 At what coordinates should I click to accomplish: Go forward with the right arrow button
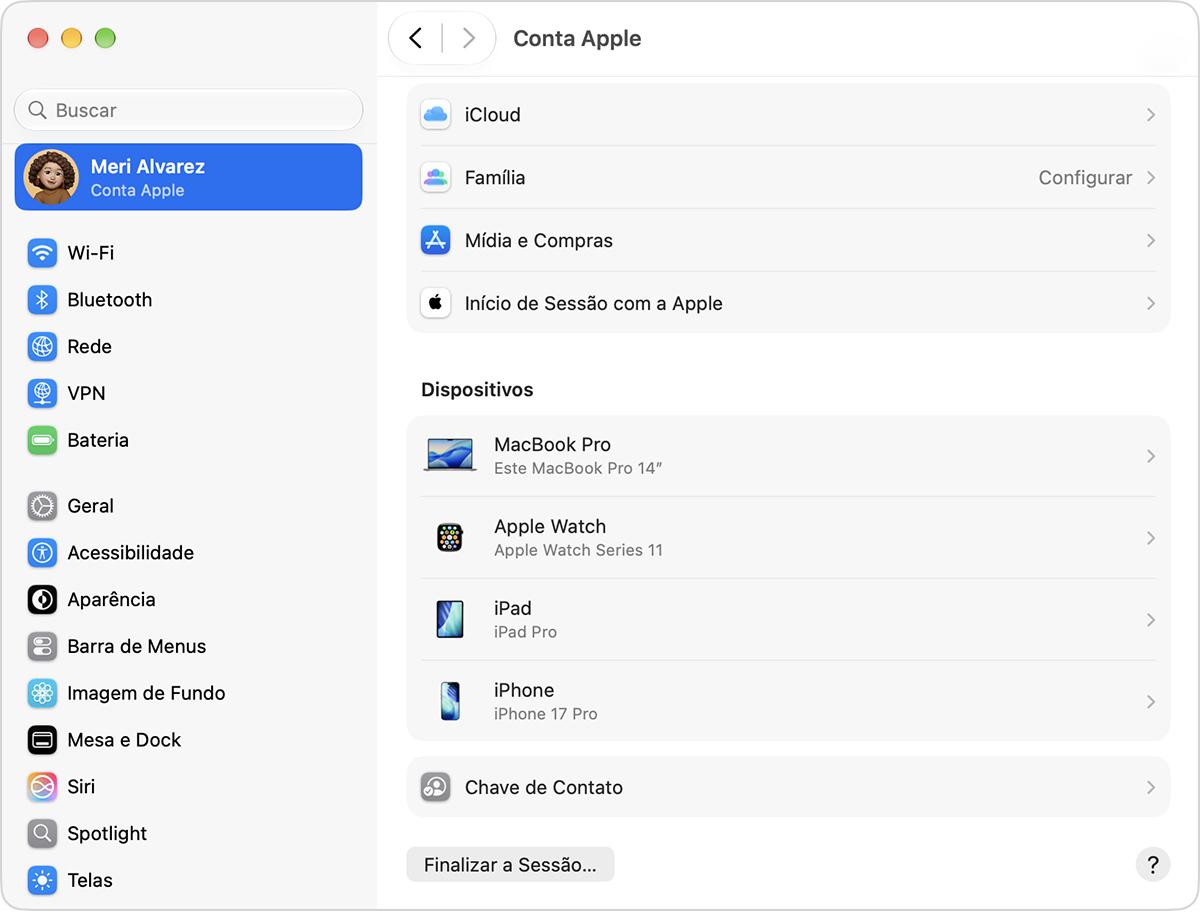point(468,39)
